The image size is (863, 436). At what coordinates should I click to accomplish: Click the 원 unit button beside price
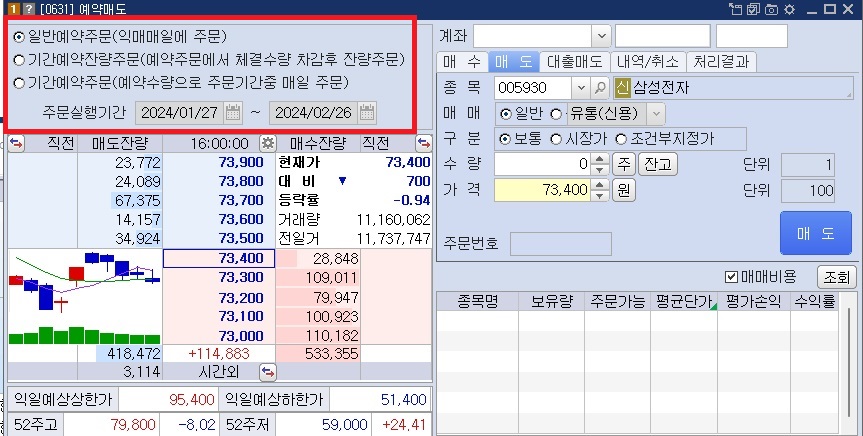click(624, 190)
